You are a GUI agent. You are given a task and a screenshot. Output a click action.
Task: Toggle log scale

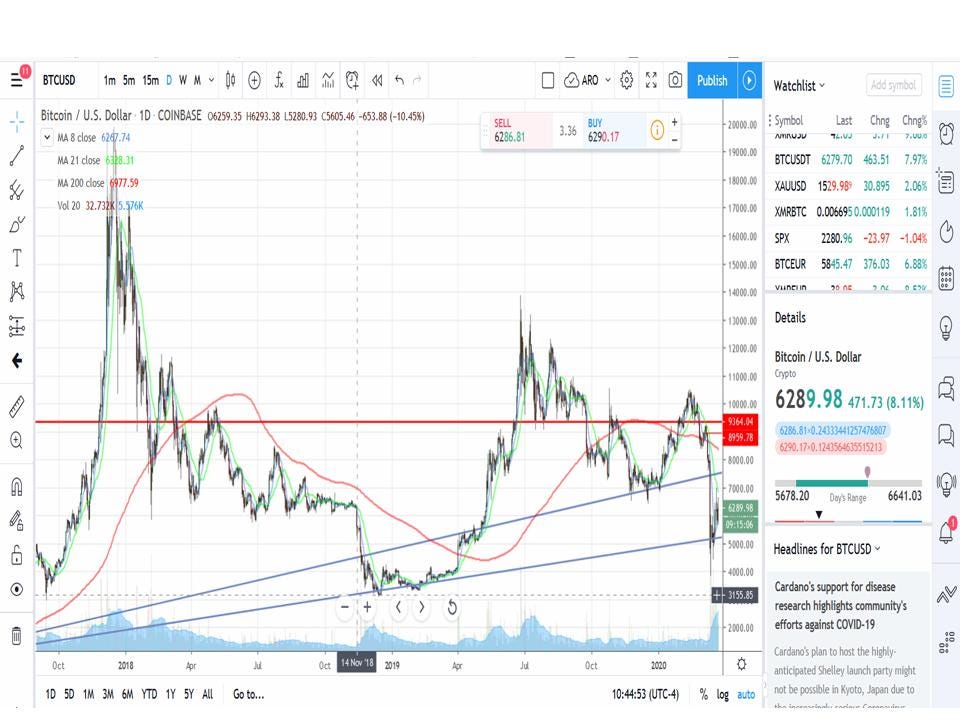coord(723,695)
